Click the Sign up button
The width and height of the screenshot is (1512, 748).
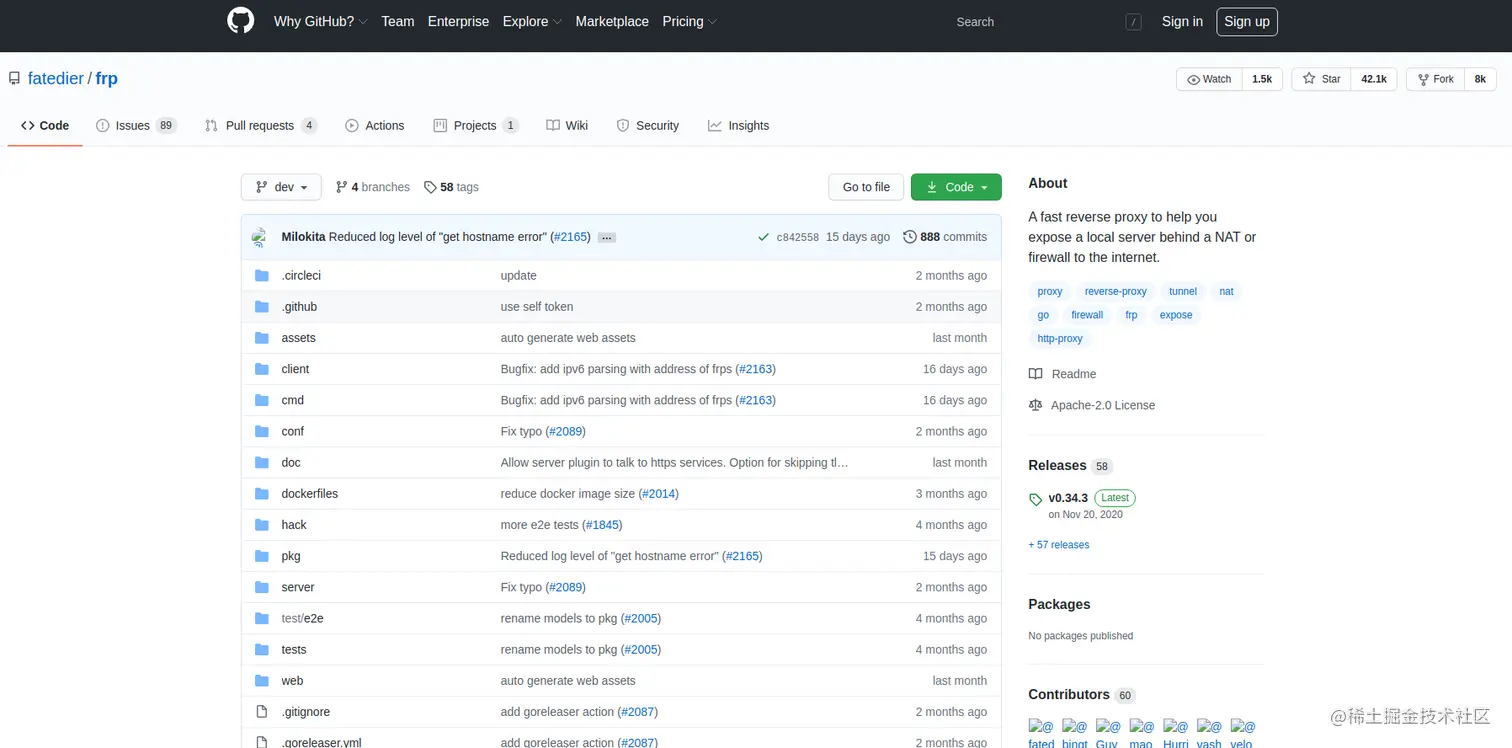point(1247,21)
